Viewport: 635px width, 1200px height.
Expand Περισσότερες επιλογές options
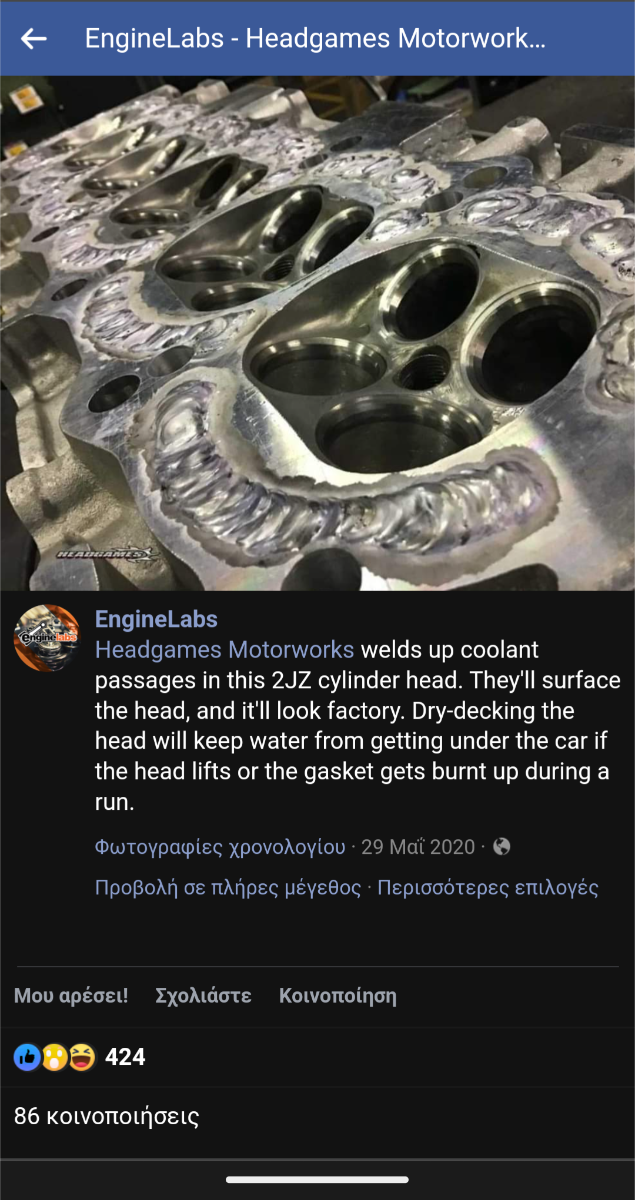(488, 887)
